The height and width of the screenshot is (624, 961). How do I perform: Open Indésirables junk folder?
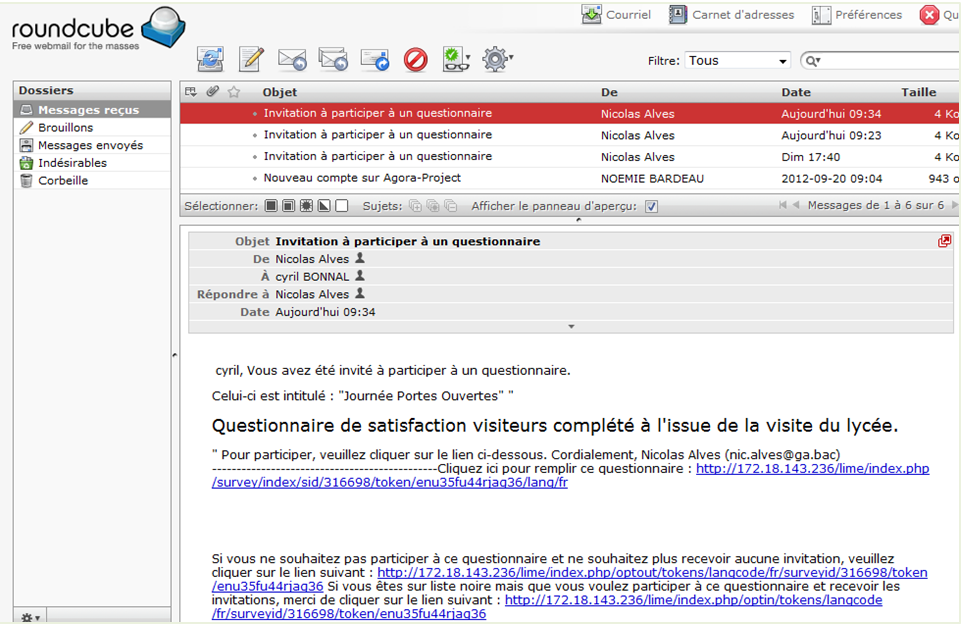pos(92,163)
